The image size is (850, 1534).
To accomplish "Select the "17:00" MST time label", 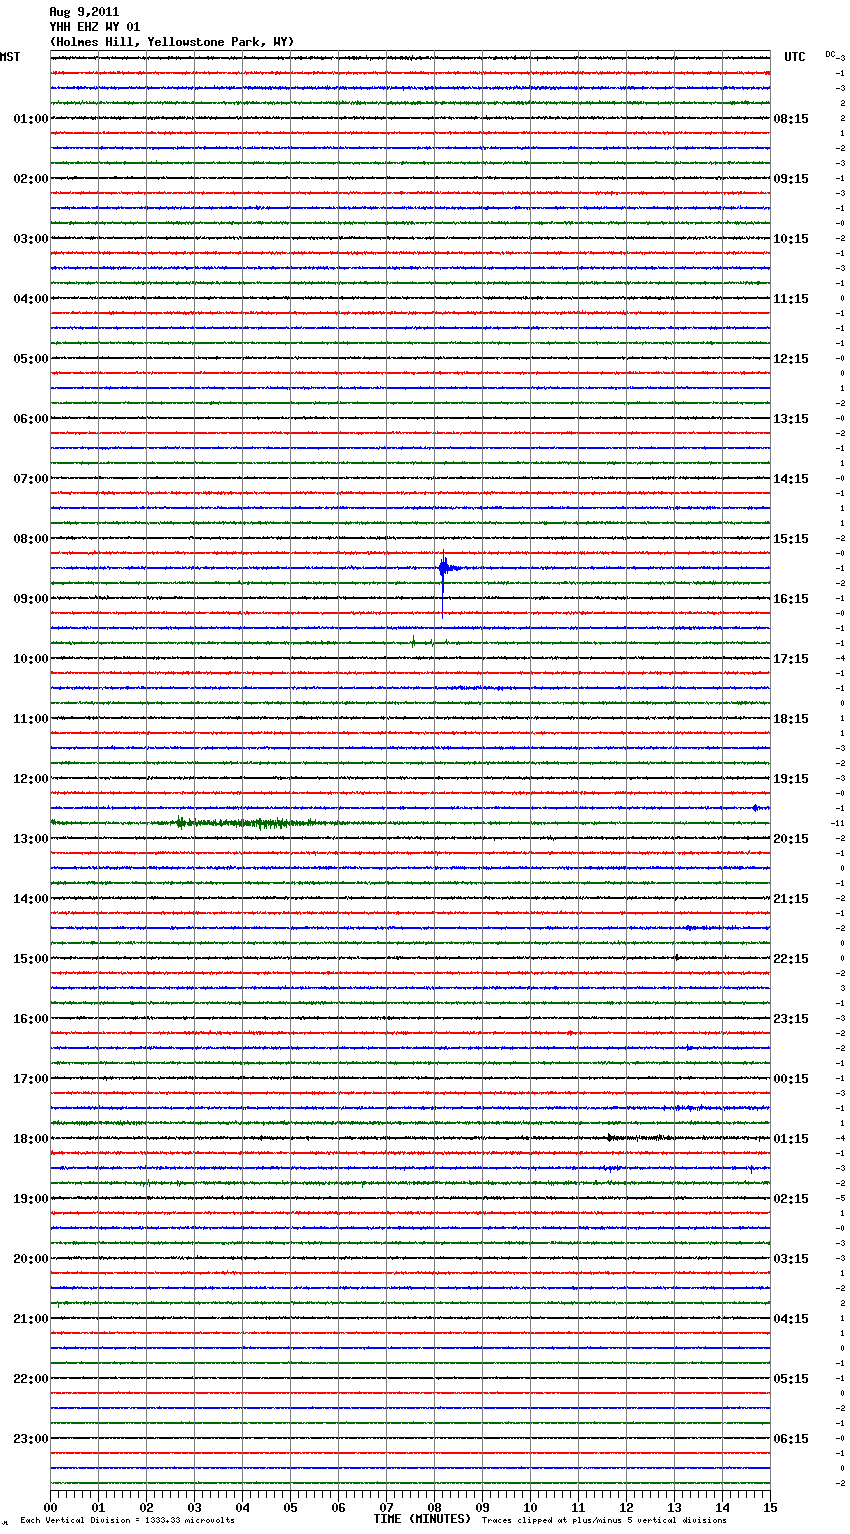I will coord(31,1079).
